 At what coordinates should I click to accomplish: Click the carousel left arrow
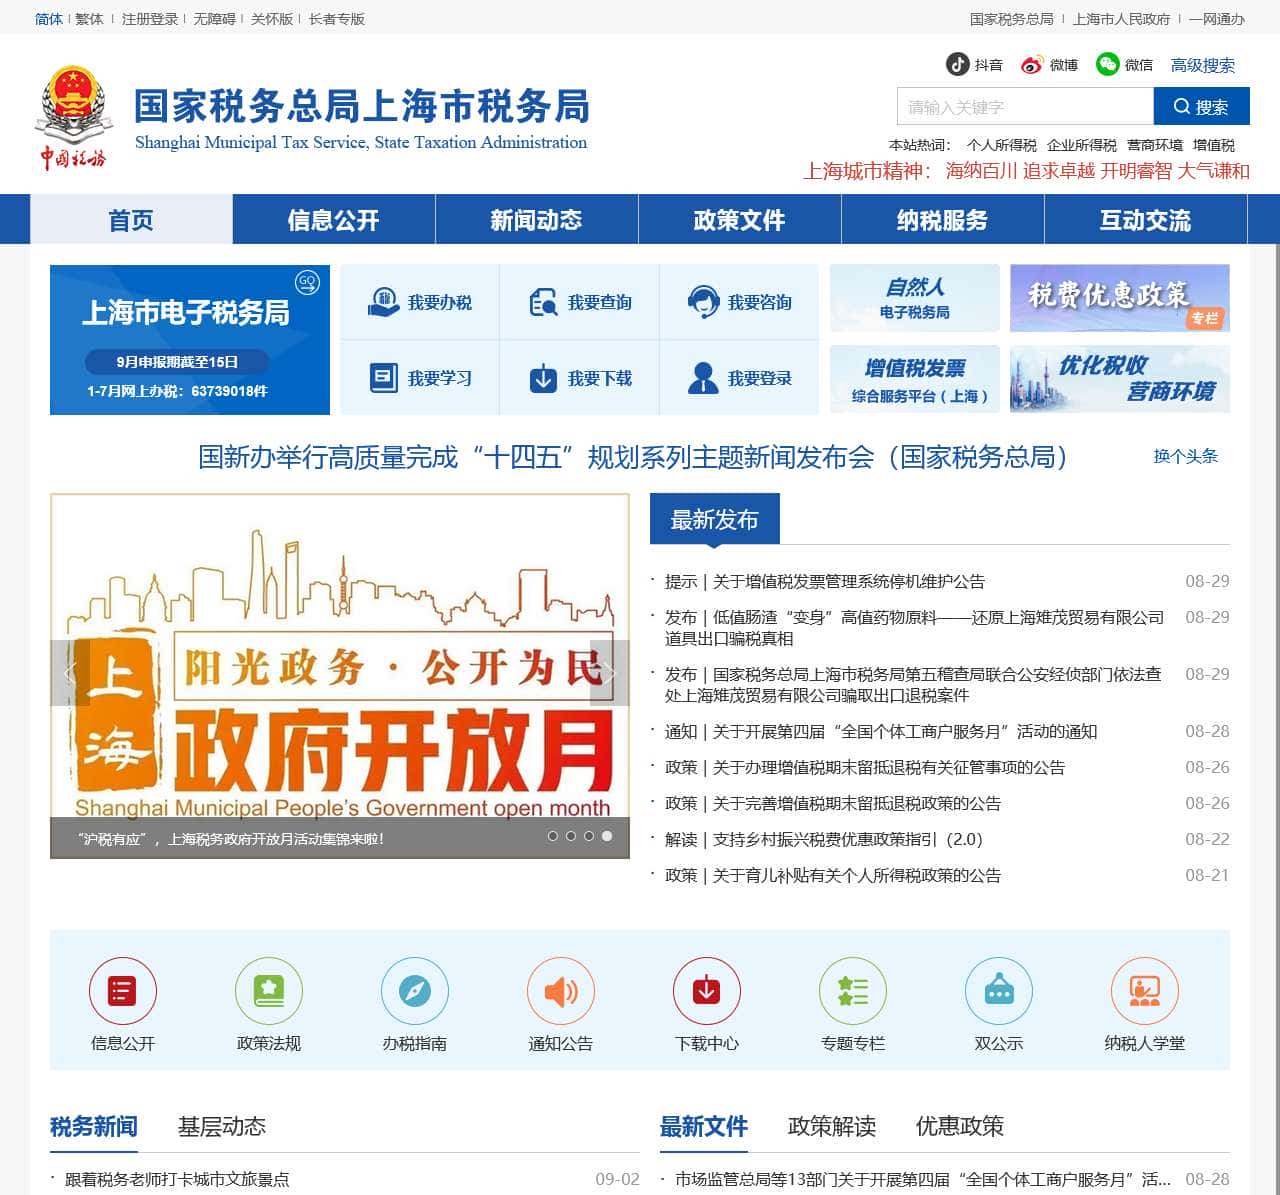pos(70,673)
